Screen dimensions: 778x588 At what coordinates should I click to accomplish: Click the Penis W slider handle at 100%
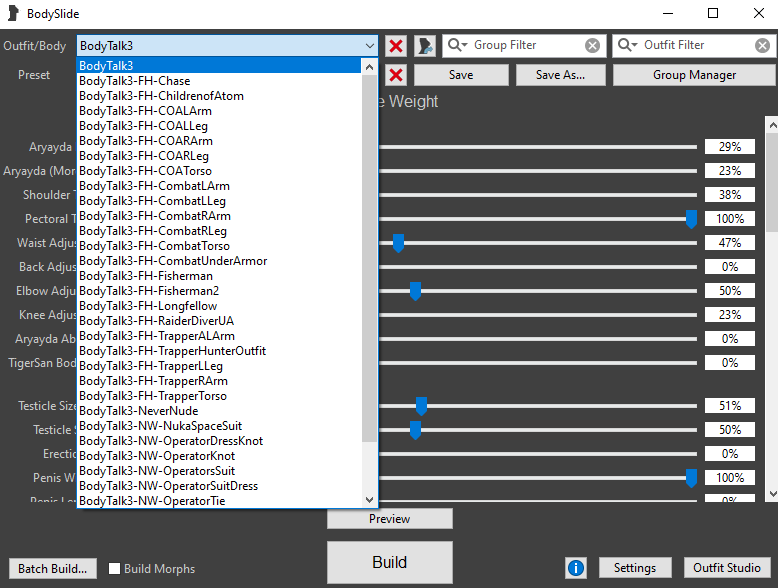[x=691, y=478]
